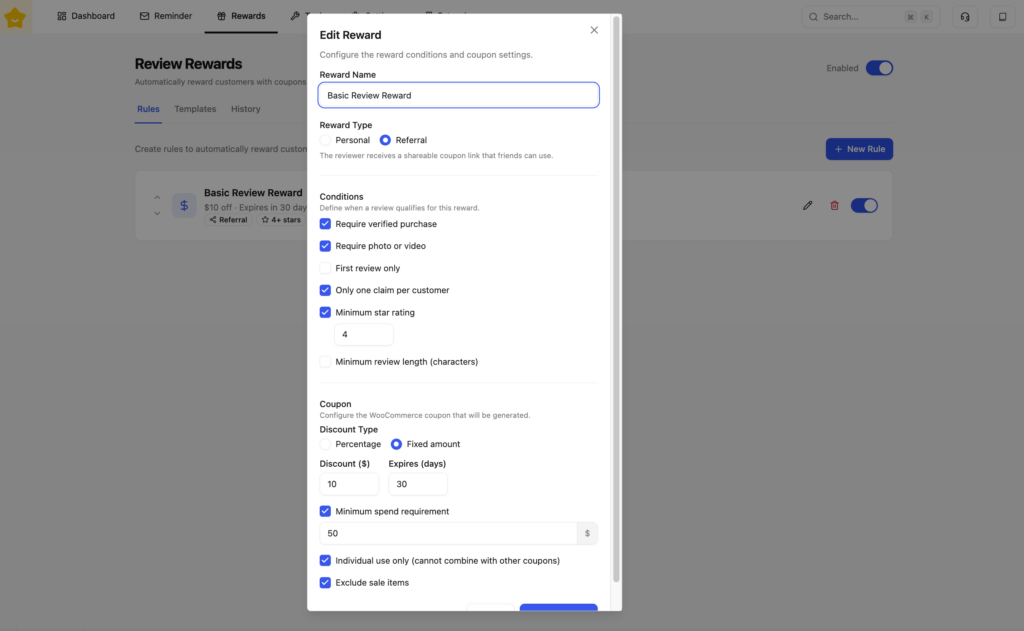The height and width of the screenshot is (631, 1024).
Task: Click the Expires (days) input field
Action: click(x=418, y=484)
